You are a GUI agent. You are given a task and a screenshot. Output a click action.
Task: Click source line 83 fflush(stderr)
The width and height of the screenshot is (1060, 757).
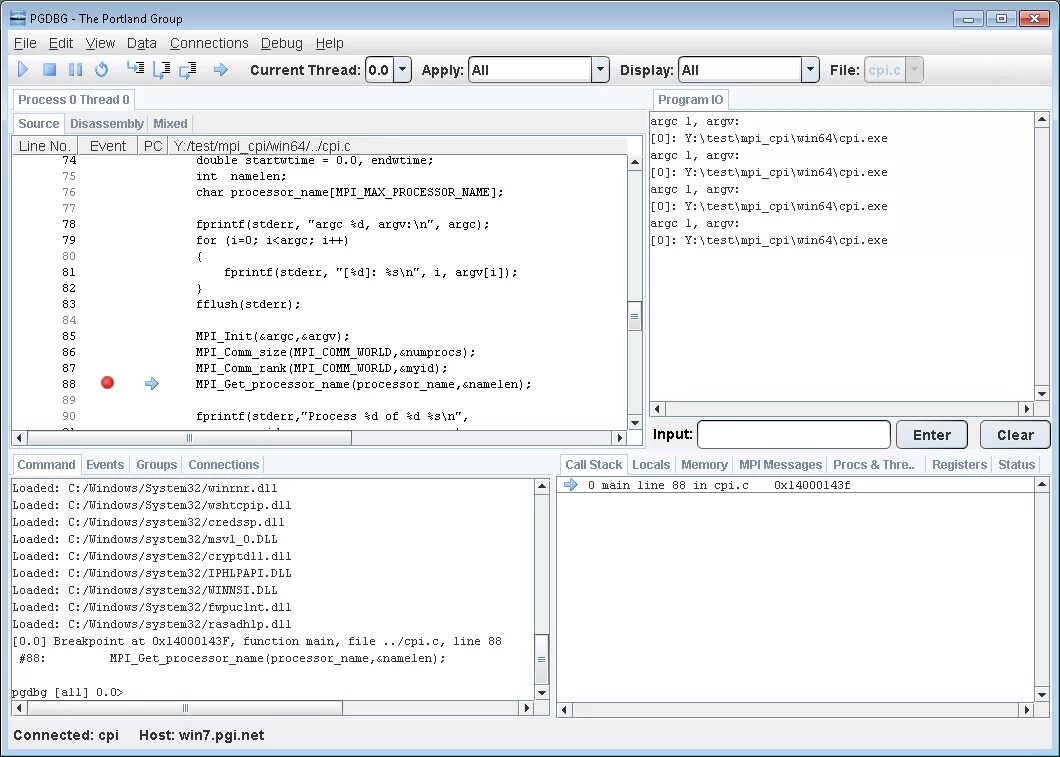248,304
